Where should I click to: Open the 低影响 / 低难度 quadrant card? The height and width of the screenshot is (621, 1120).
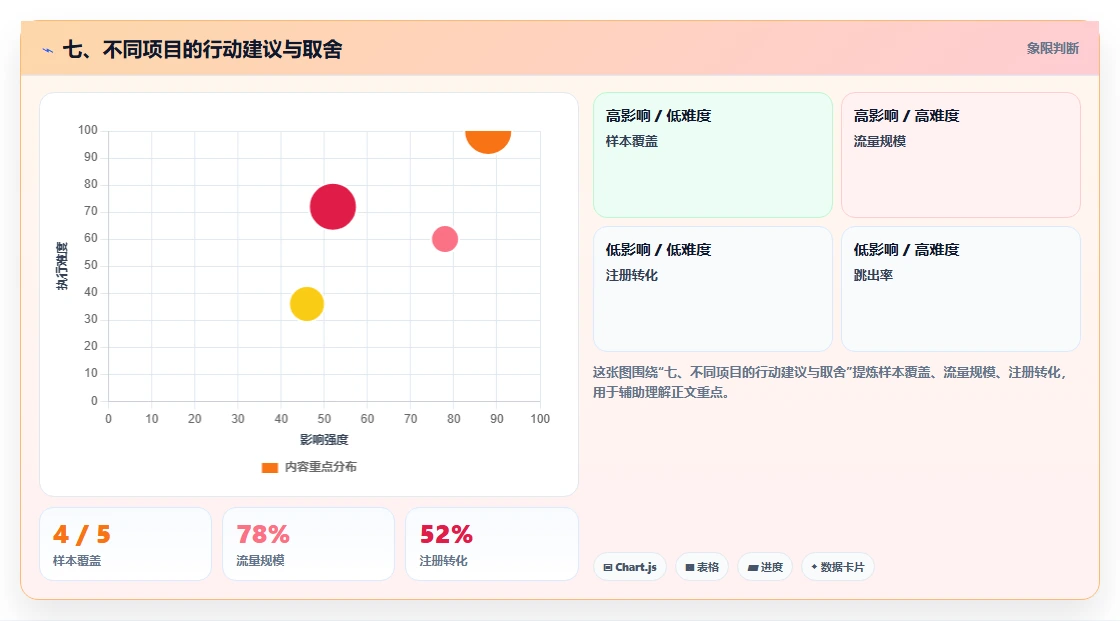point(712,289)
